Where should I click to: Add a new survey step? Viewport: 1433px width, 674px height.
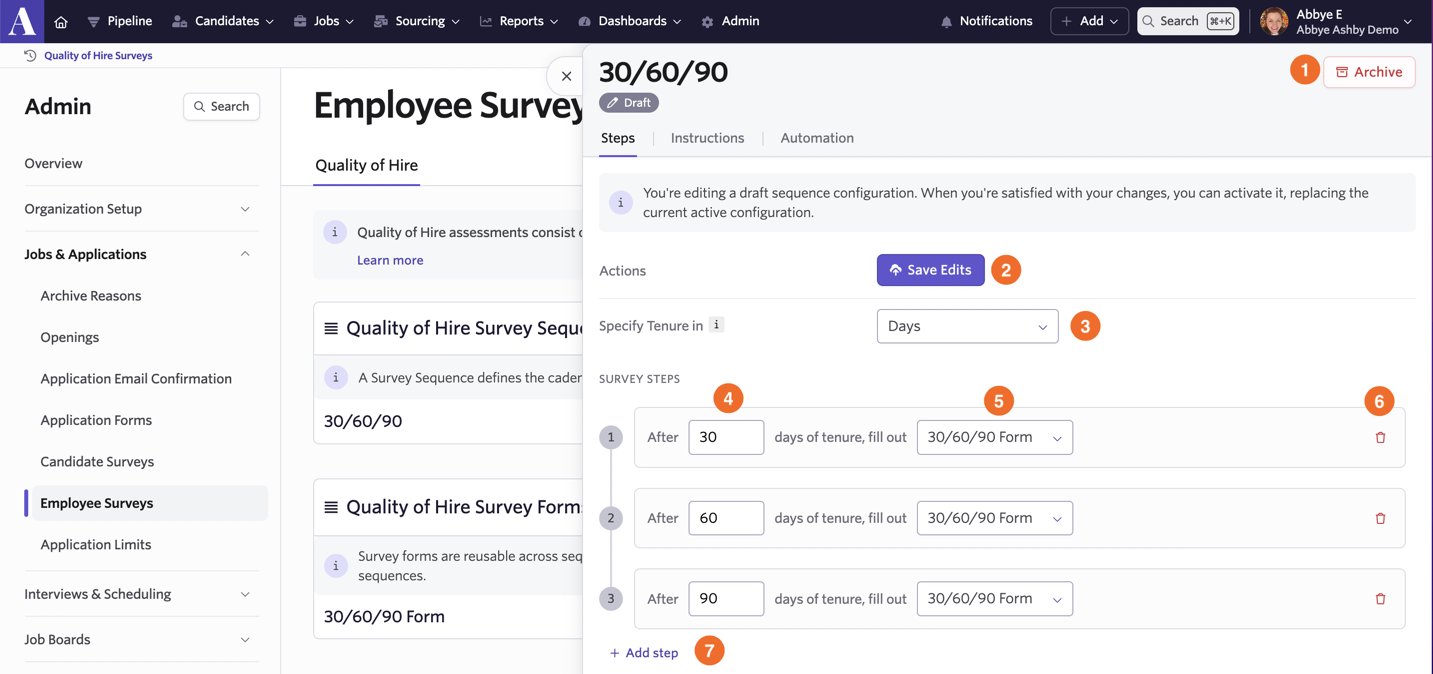coord(644,653)
